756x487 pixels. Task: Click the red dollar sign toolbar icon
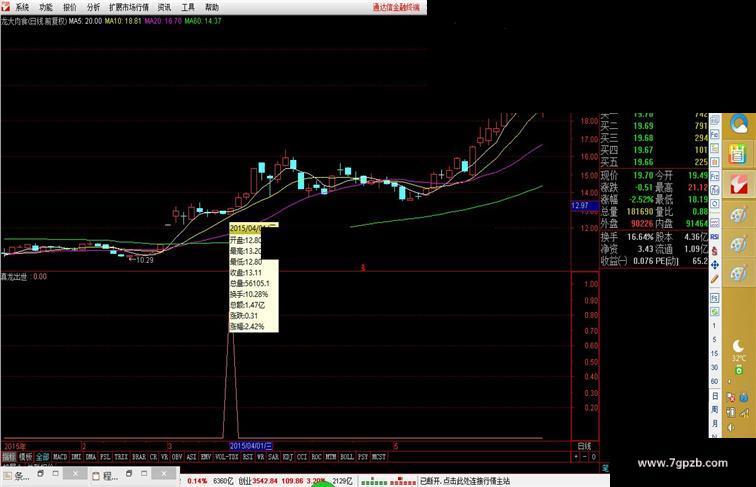pos(715,251)
